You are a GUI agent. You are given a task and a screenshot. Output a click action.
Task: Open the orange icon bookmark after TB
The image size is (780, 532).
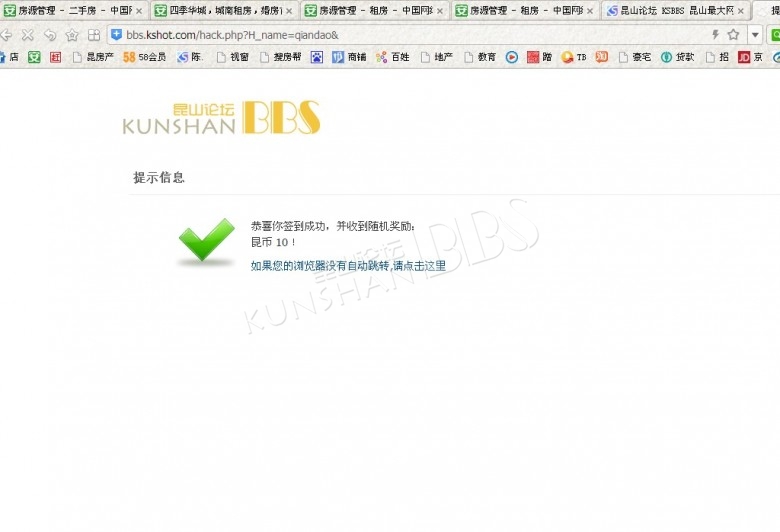click(602, 57)
